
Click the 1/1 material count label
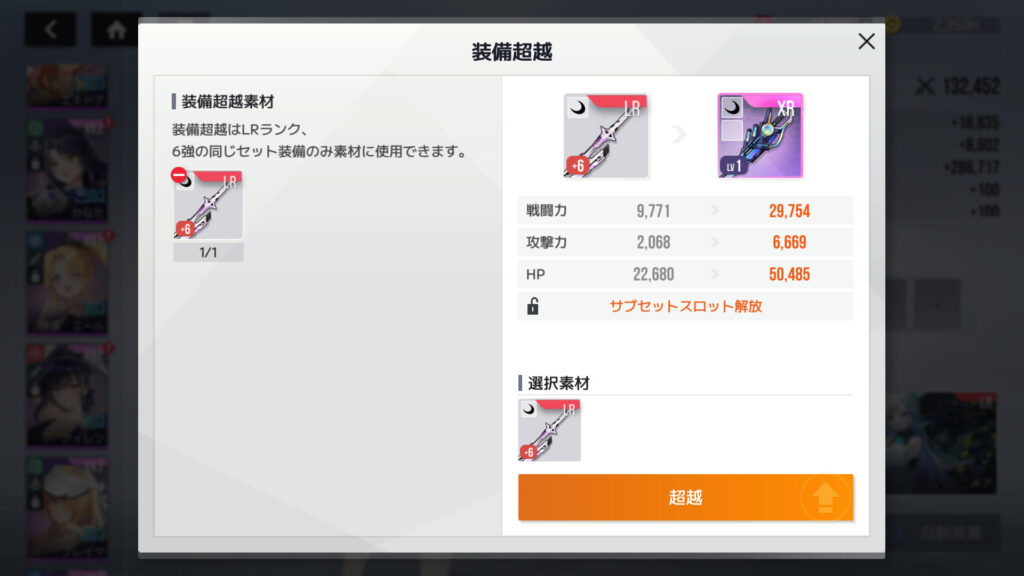208,252
